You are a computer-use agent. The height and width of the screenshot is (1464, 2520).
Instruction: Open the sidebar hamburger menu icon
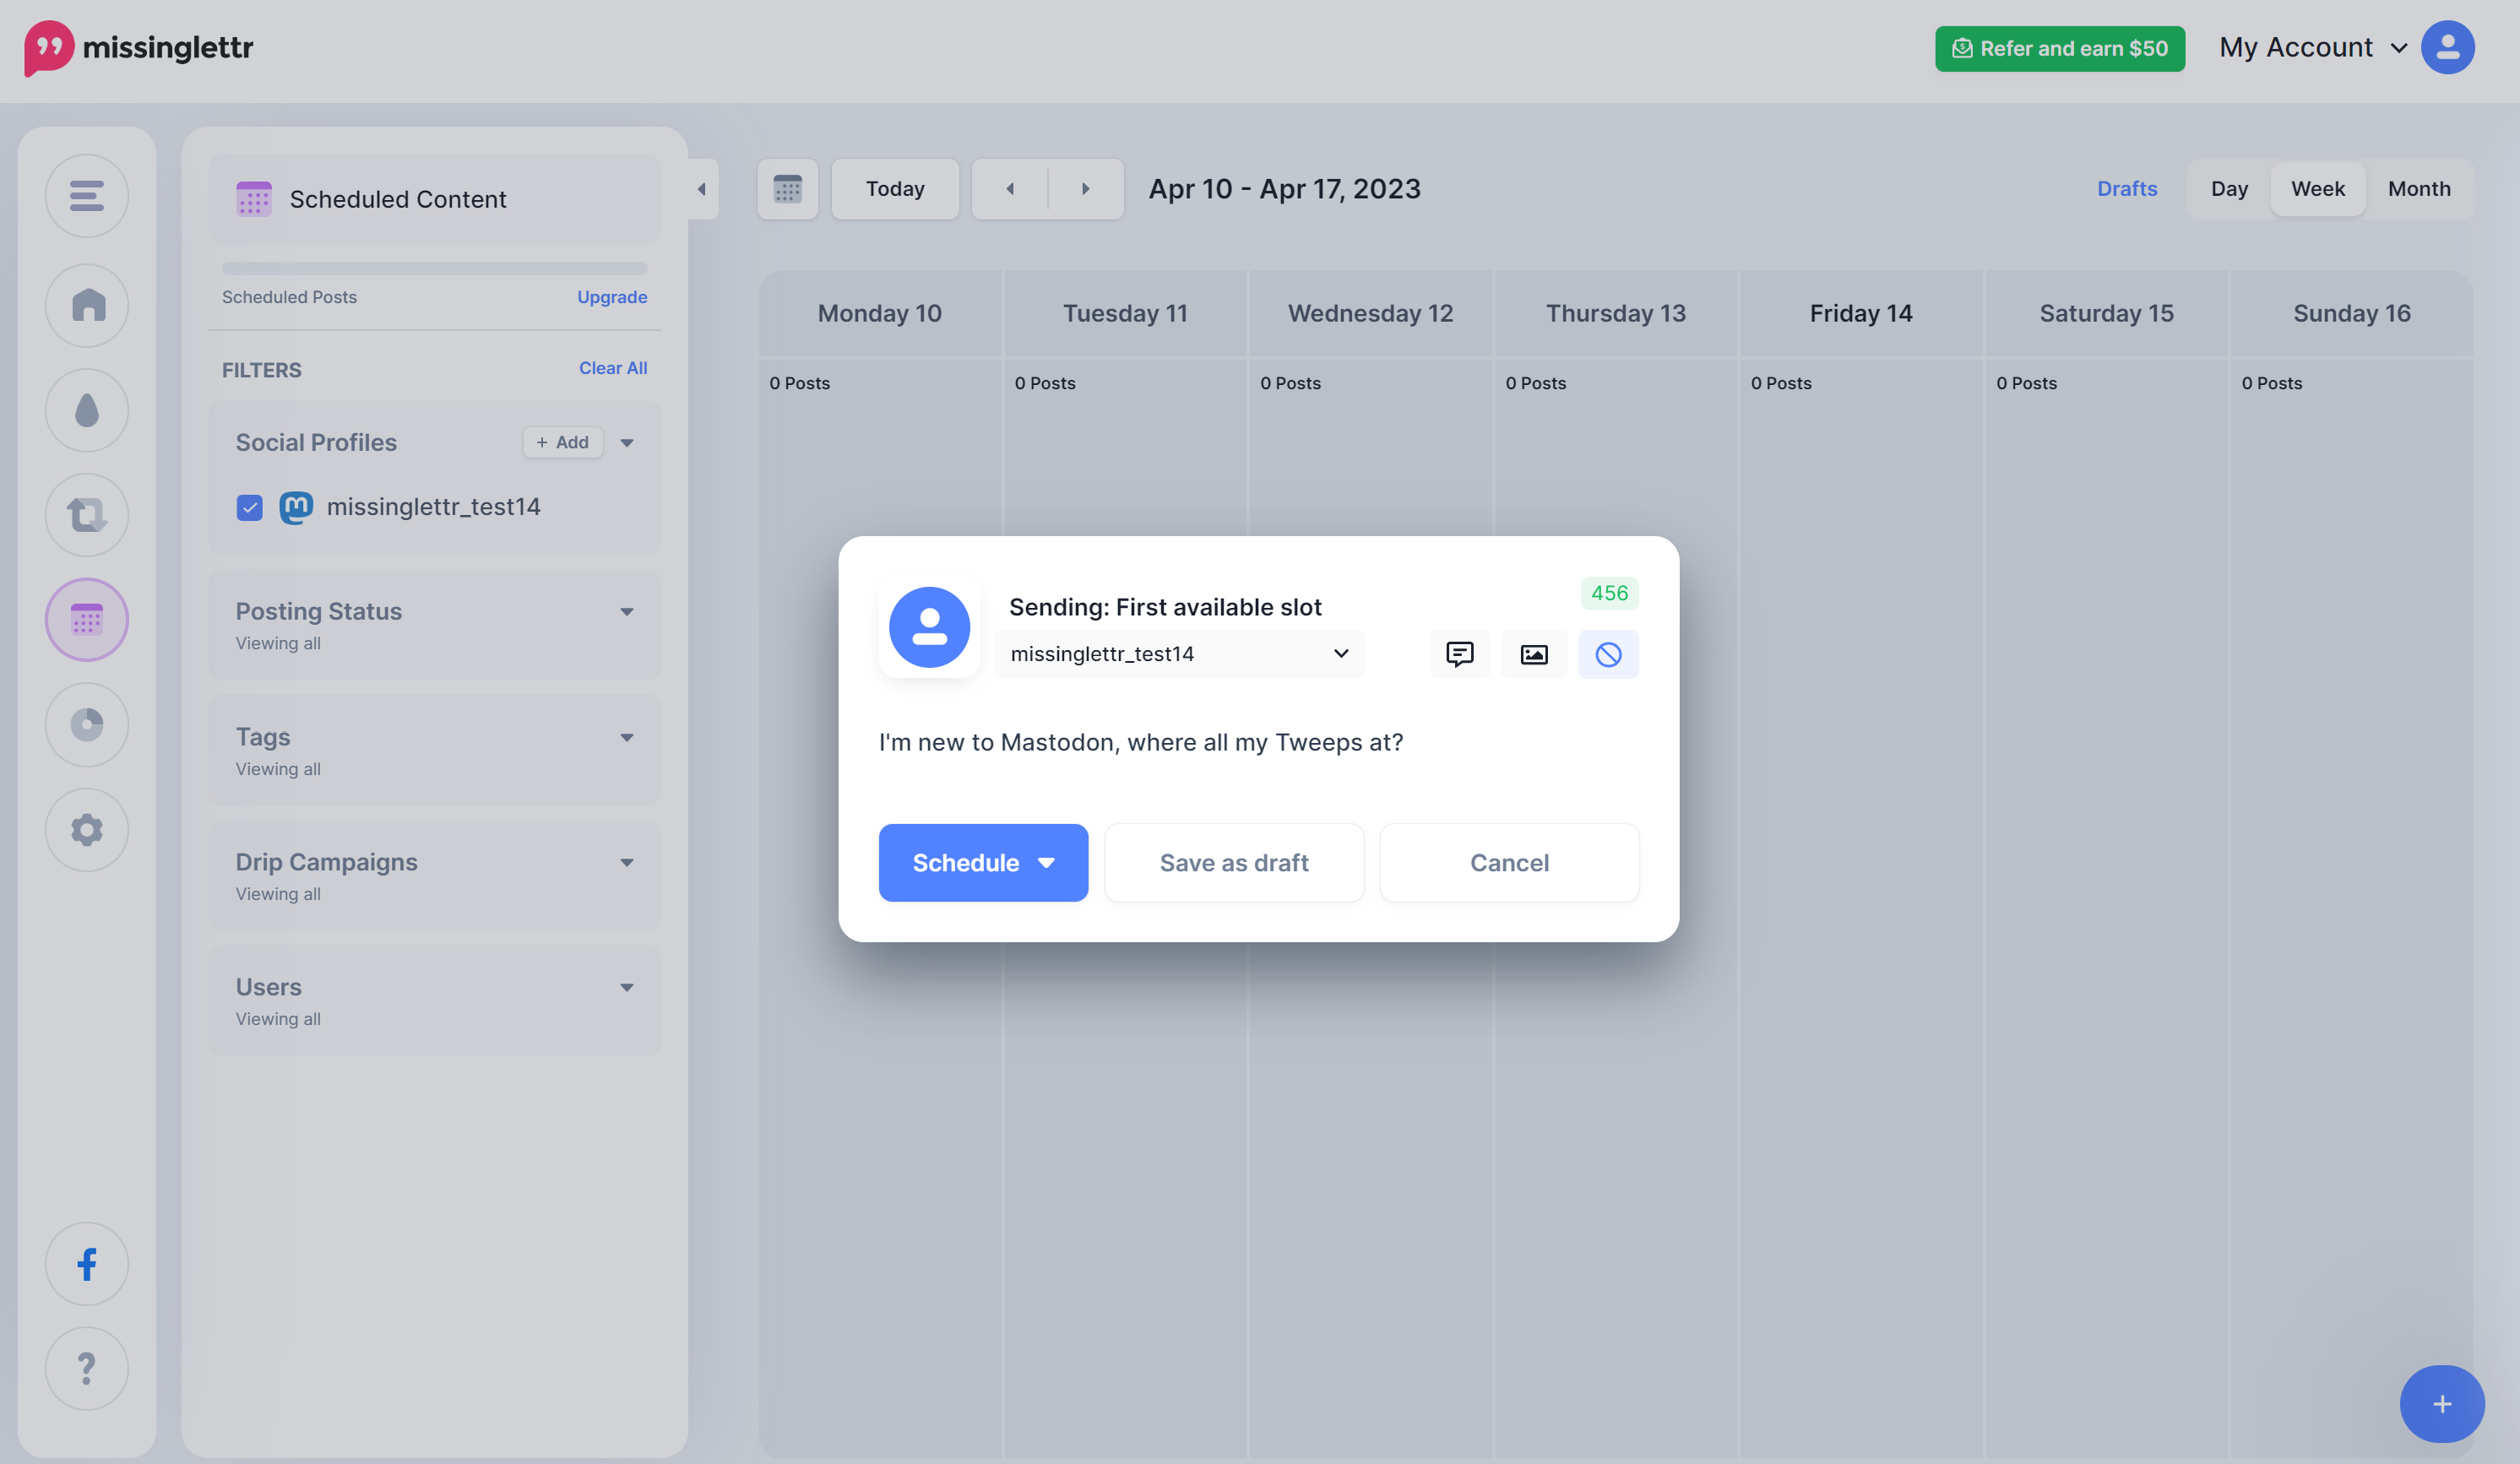pos(87,195)
